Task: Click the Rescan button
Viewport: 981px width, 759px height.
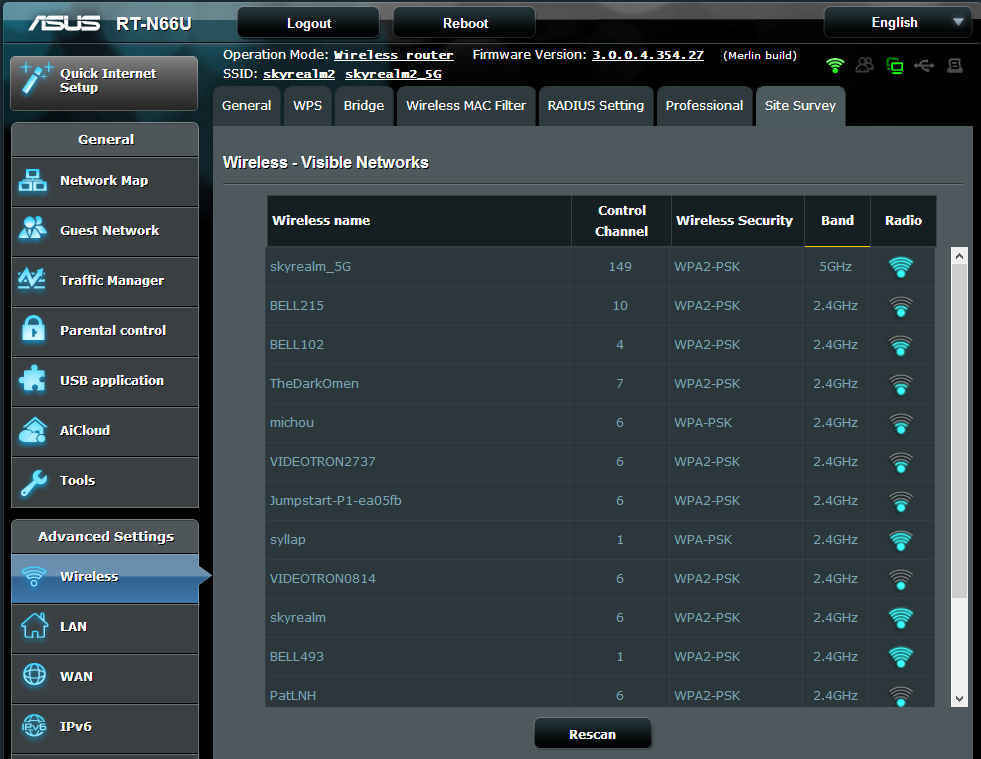Action: coord(592,734)
